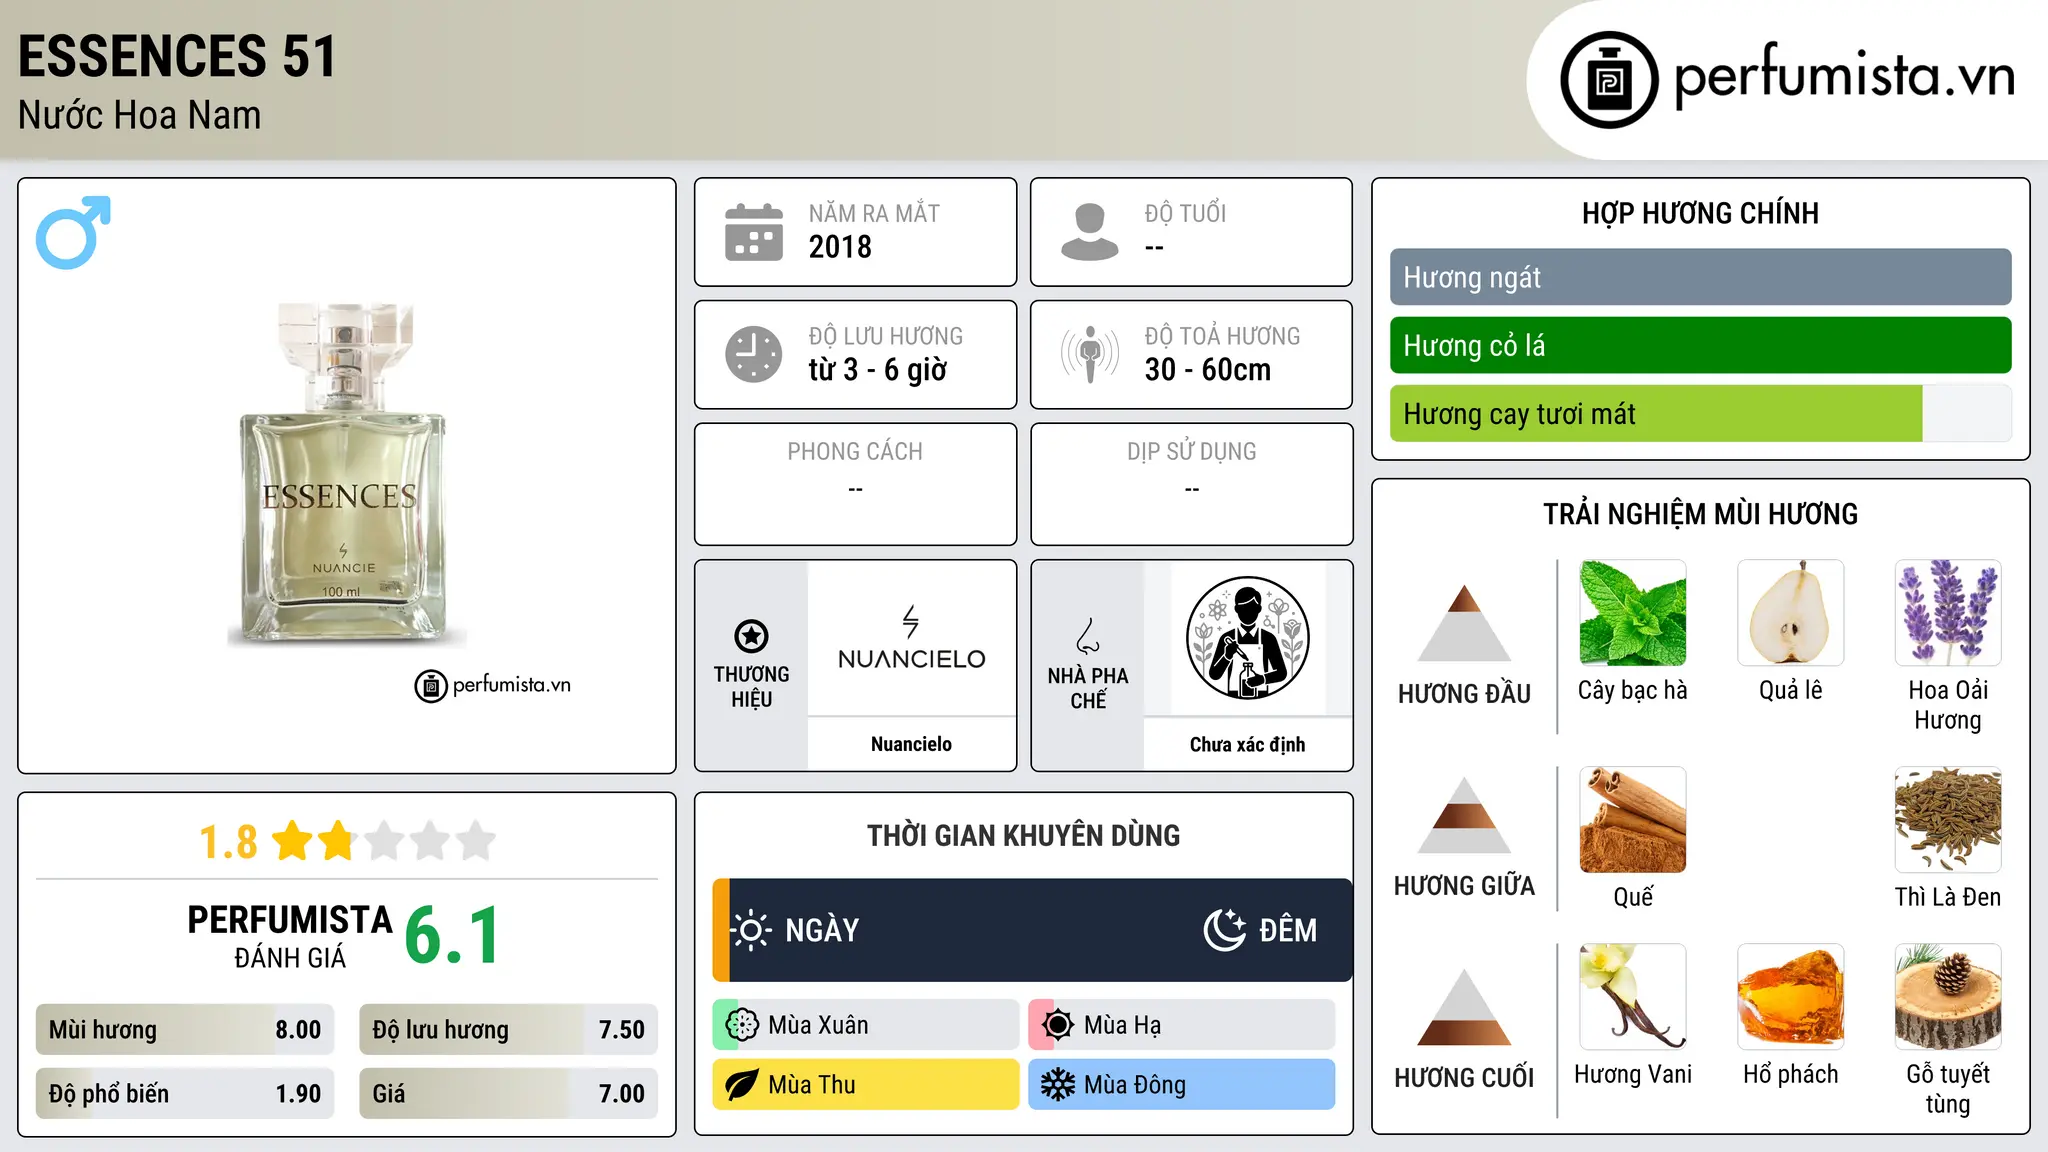Click the Mùa Thu season bar
The image size is (2048, 1152).
866,1085
